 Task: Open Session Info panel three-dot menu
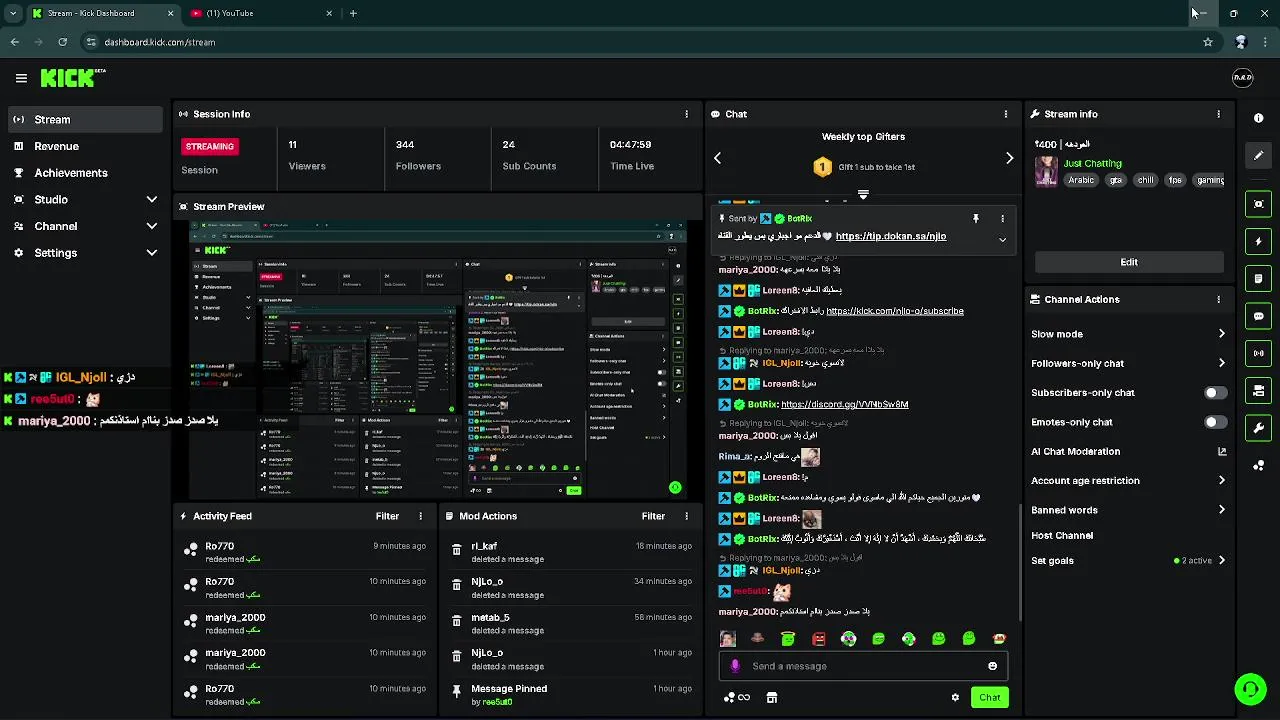click(x=686, y=114)
